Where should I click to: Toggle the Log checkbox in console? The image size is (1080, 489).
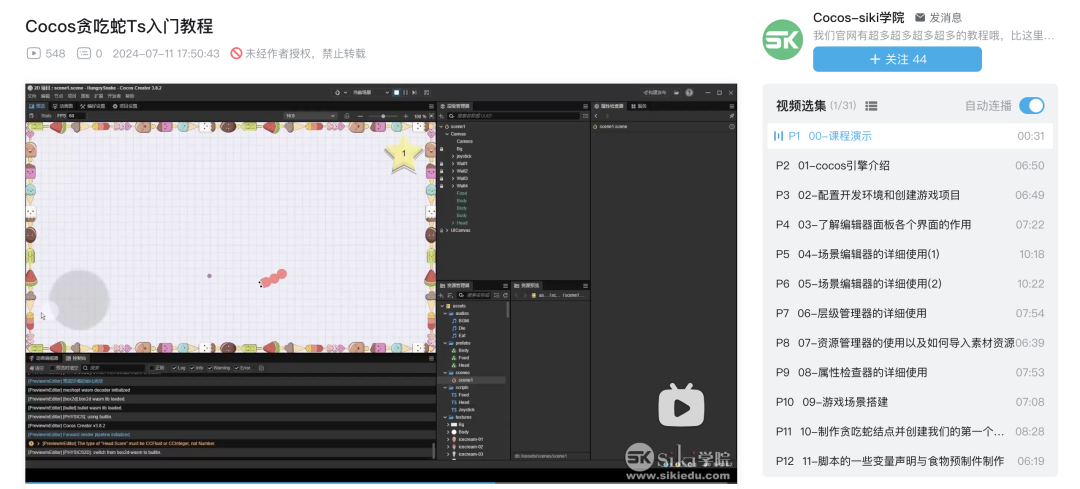point(174,368)
